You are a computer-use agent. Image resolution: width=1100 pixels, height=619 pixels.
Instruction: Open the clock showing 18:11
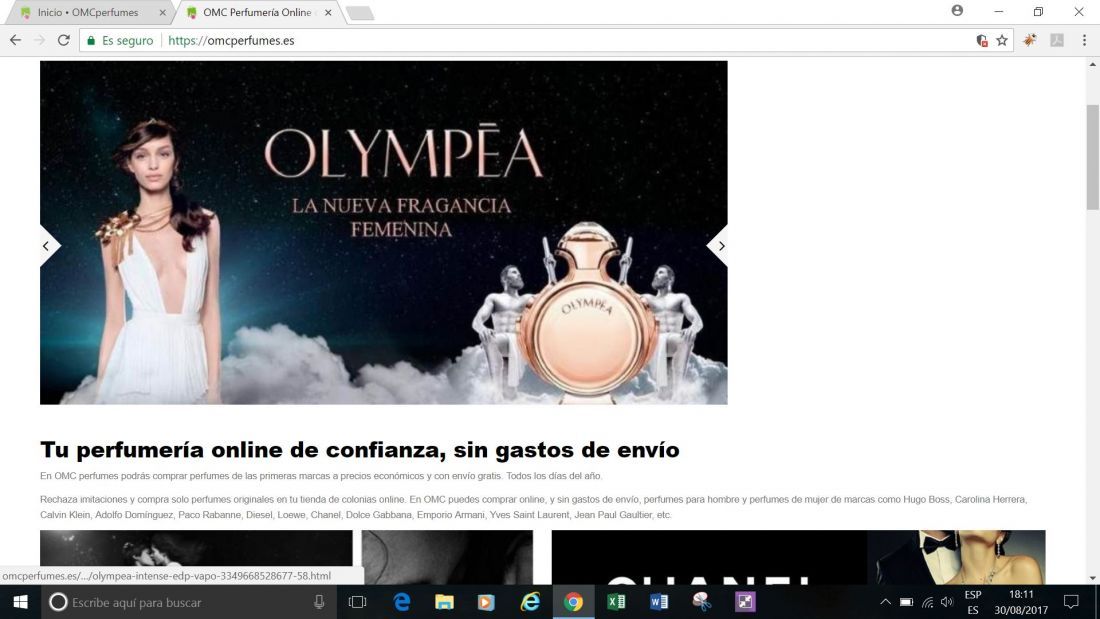click(x=1021, y=602)
